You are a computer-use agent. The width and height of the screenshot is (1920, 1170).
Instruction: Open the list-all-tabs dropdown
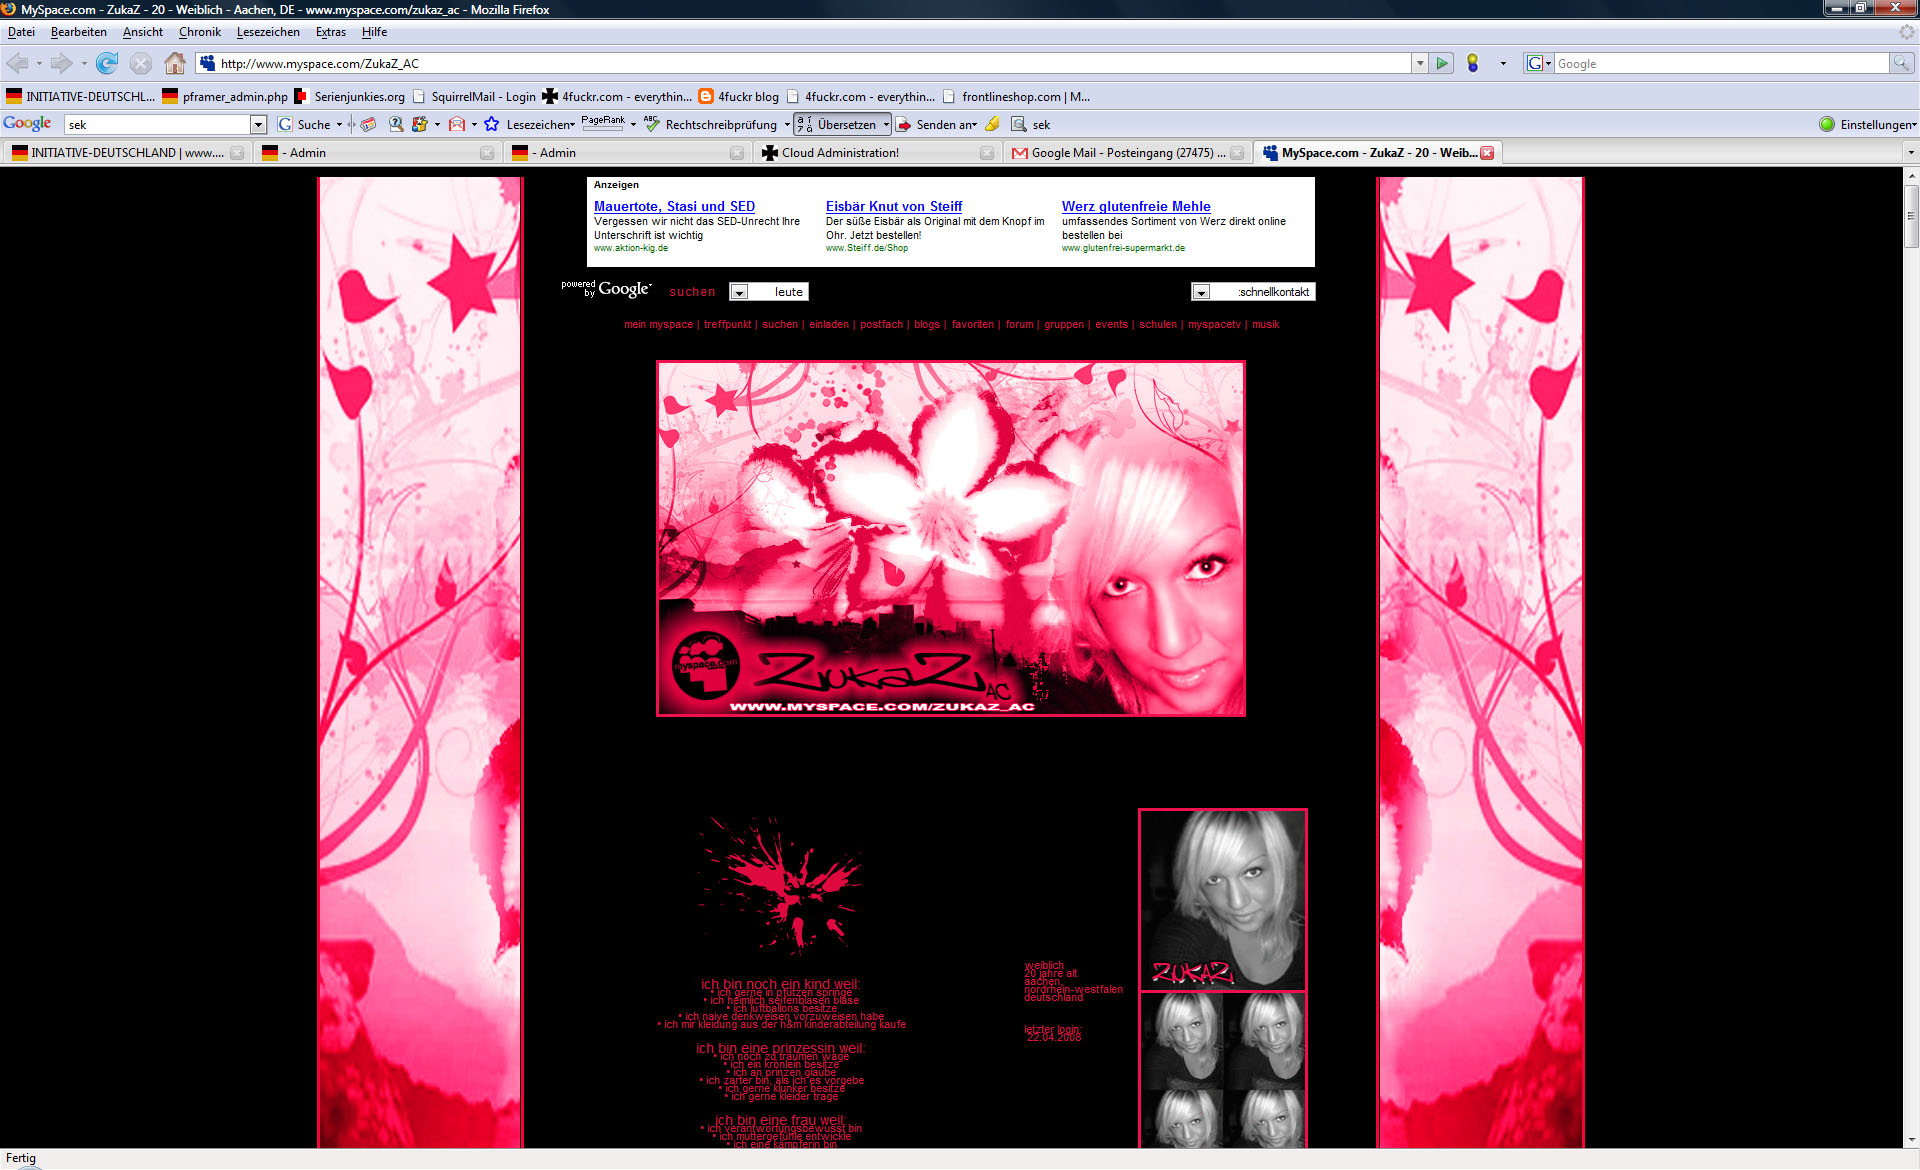(x=1910, y=152)
